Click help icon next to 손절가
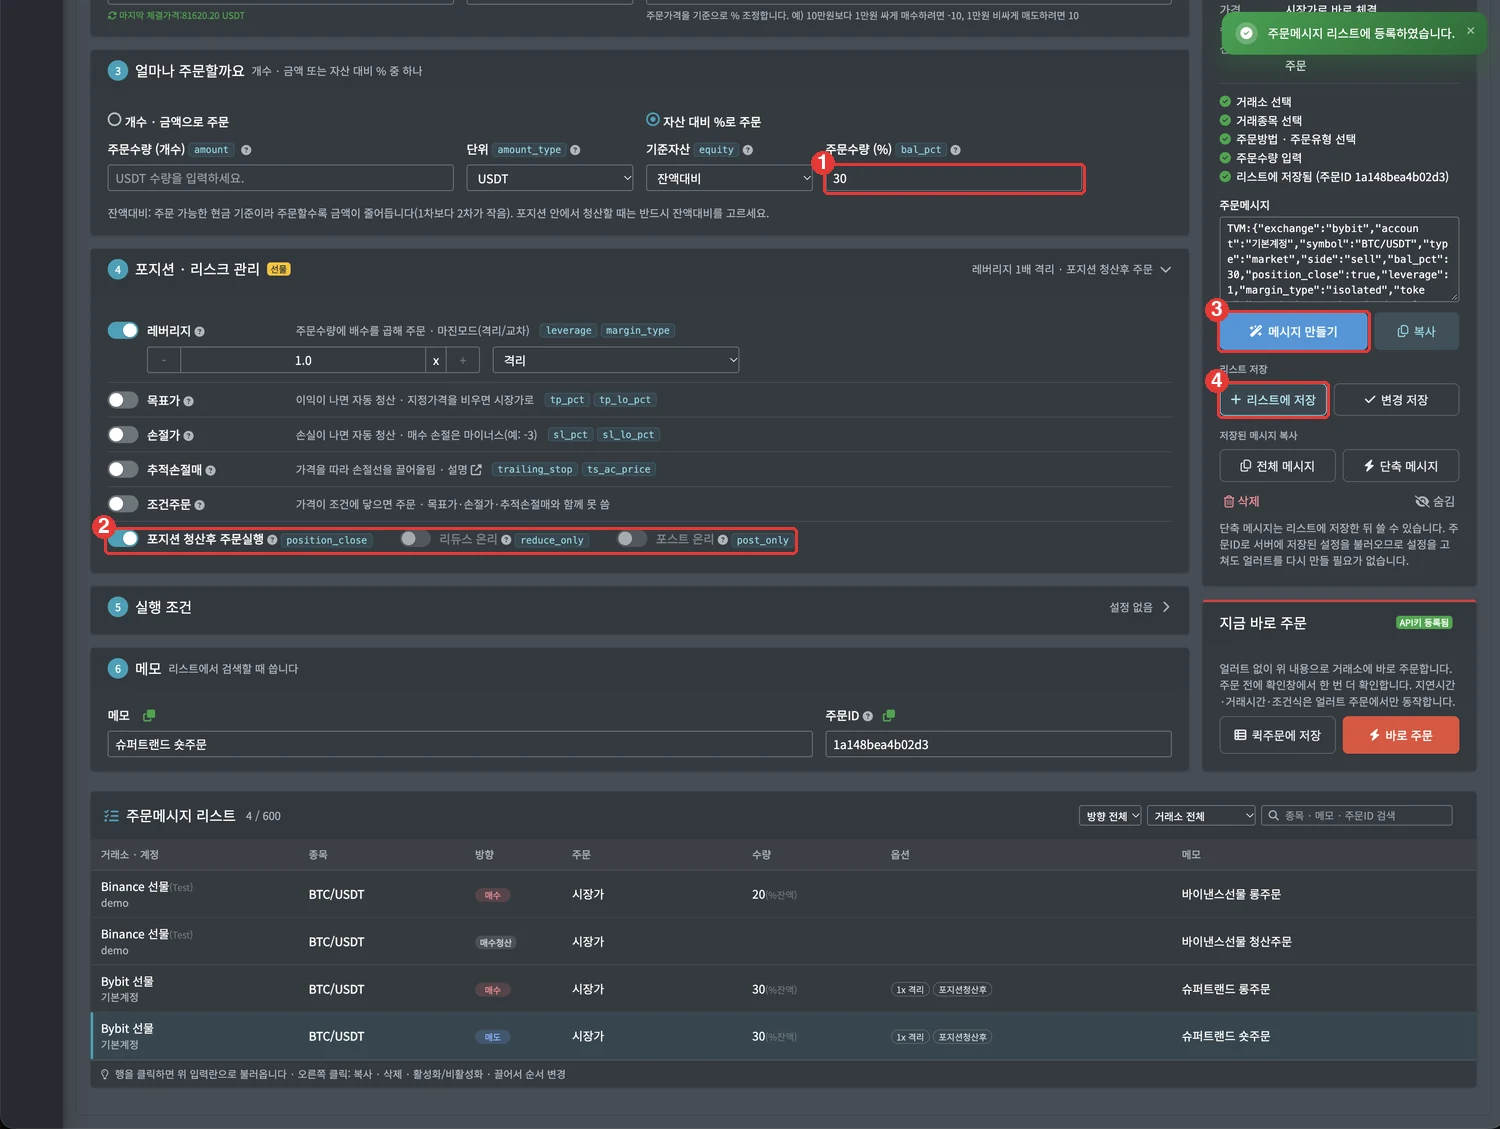Image resolution: width=1500 pixels, height=1129 pixels. 189,436
